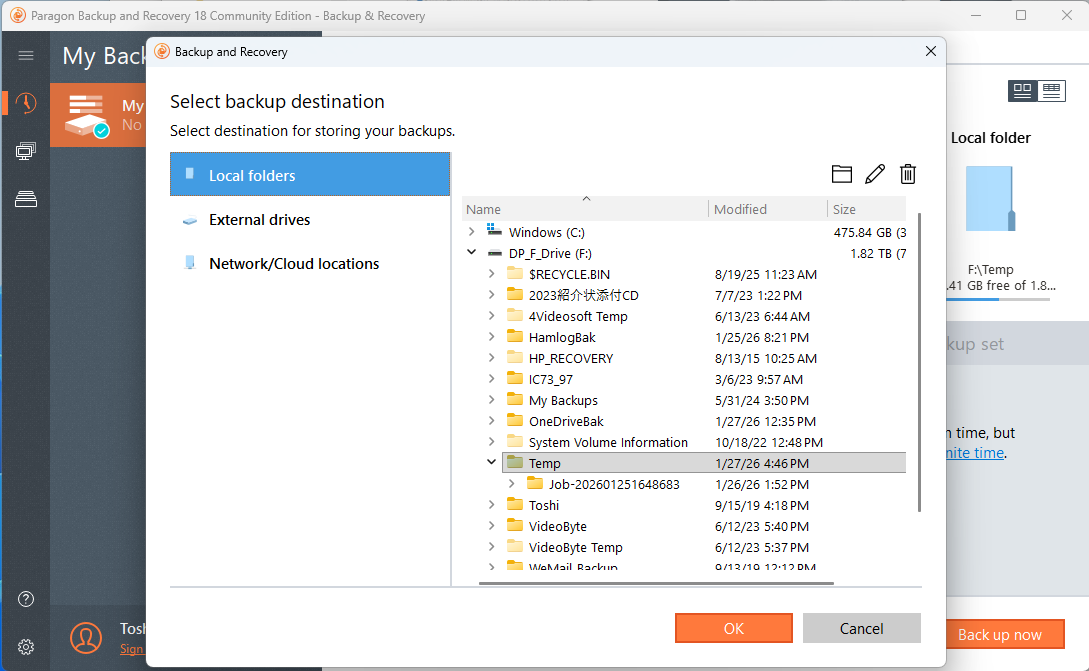Collapse the Temp folder node
Viewport: 1089px width, 671px height.
(x=492, y=462)
